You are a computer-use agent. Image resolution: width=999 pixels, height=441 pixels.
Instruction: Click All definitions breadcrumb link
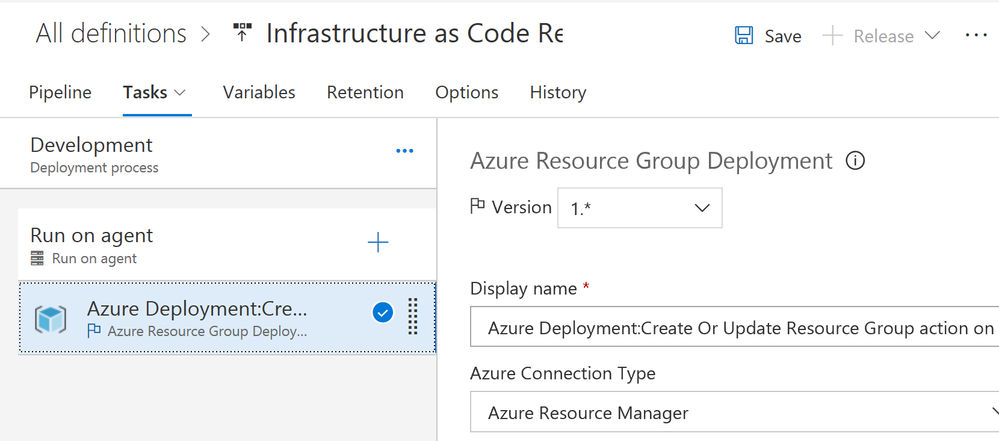(x=111, y=33)
